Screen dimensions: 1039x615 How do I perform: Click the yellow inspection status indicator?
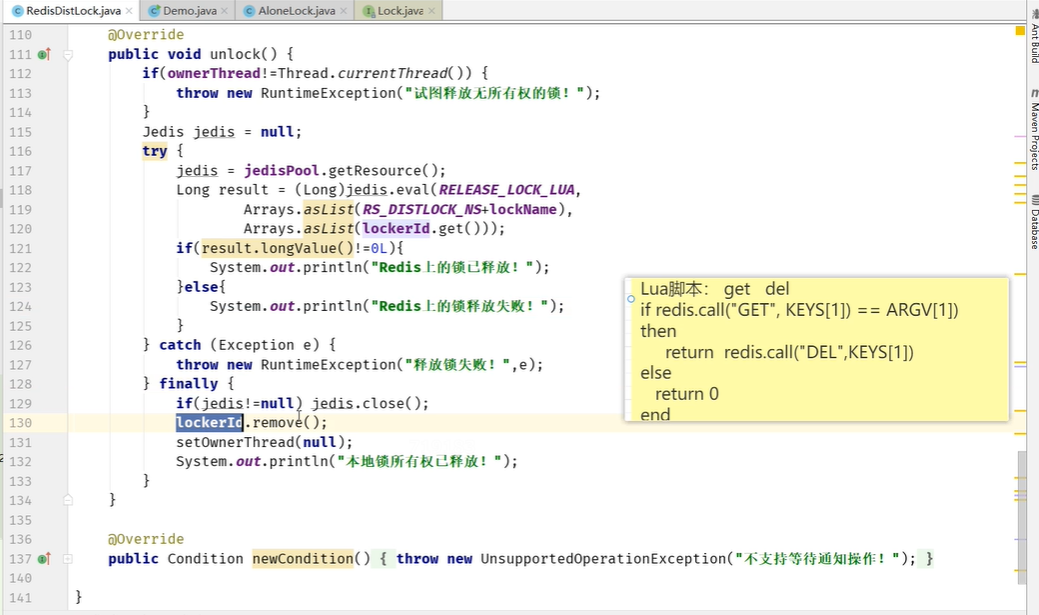tap(1020, 30)
